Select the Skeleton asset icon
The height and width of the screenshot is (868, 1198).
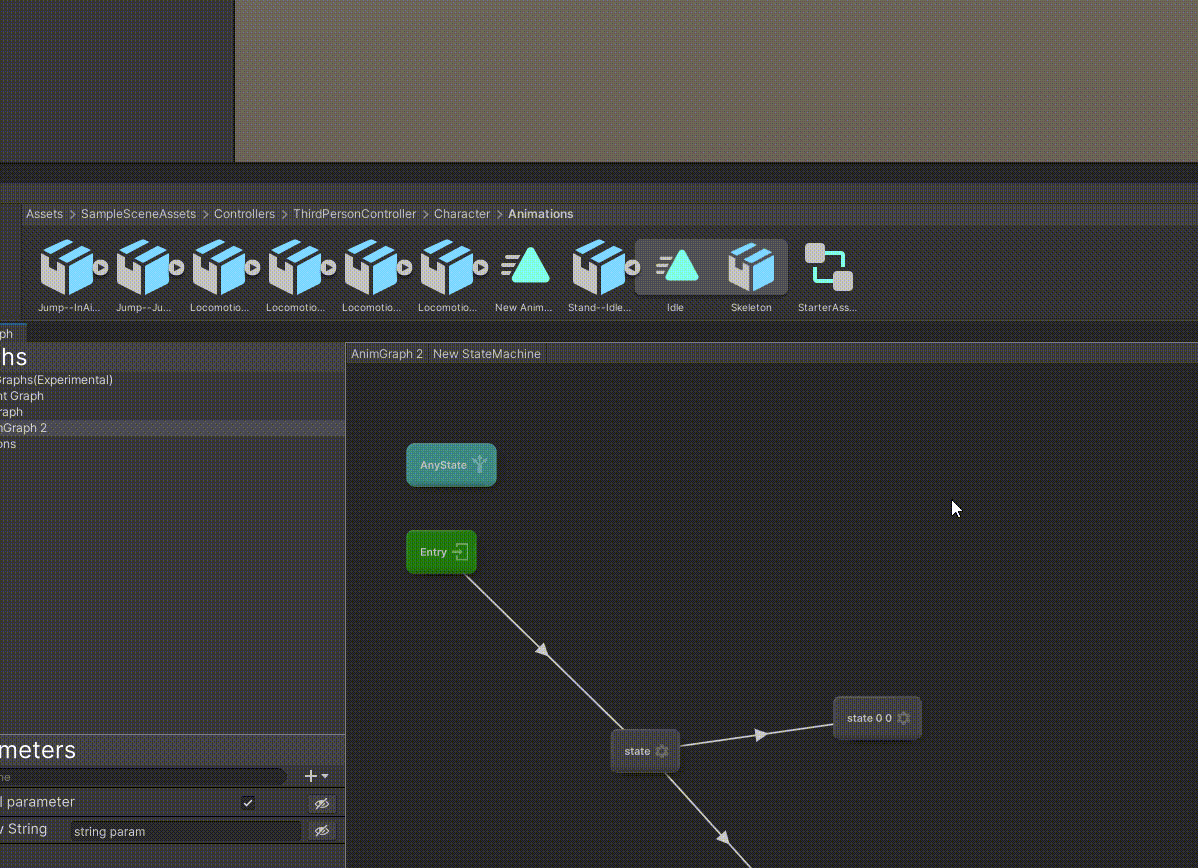pyautogui.click(x=751, y=268)
